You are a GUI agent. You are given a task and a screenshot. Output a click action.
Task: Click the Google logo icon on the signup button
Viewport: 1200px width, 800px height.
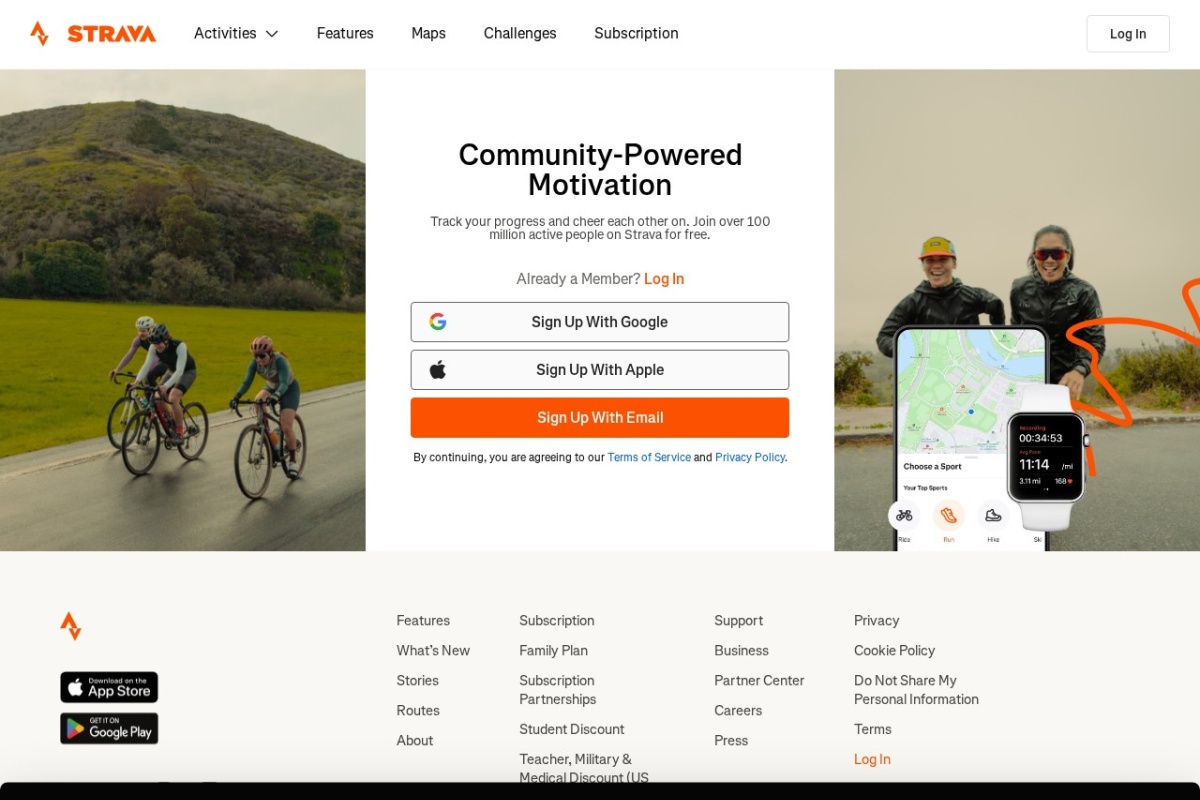click(438, 322)
